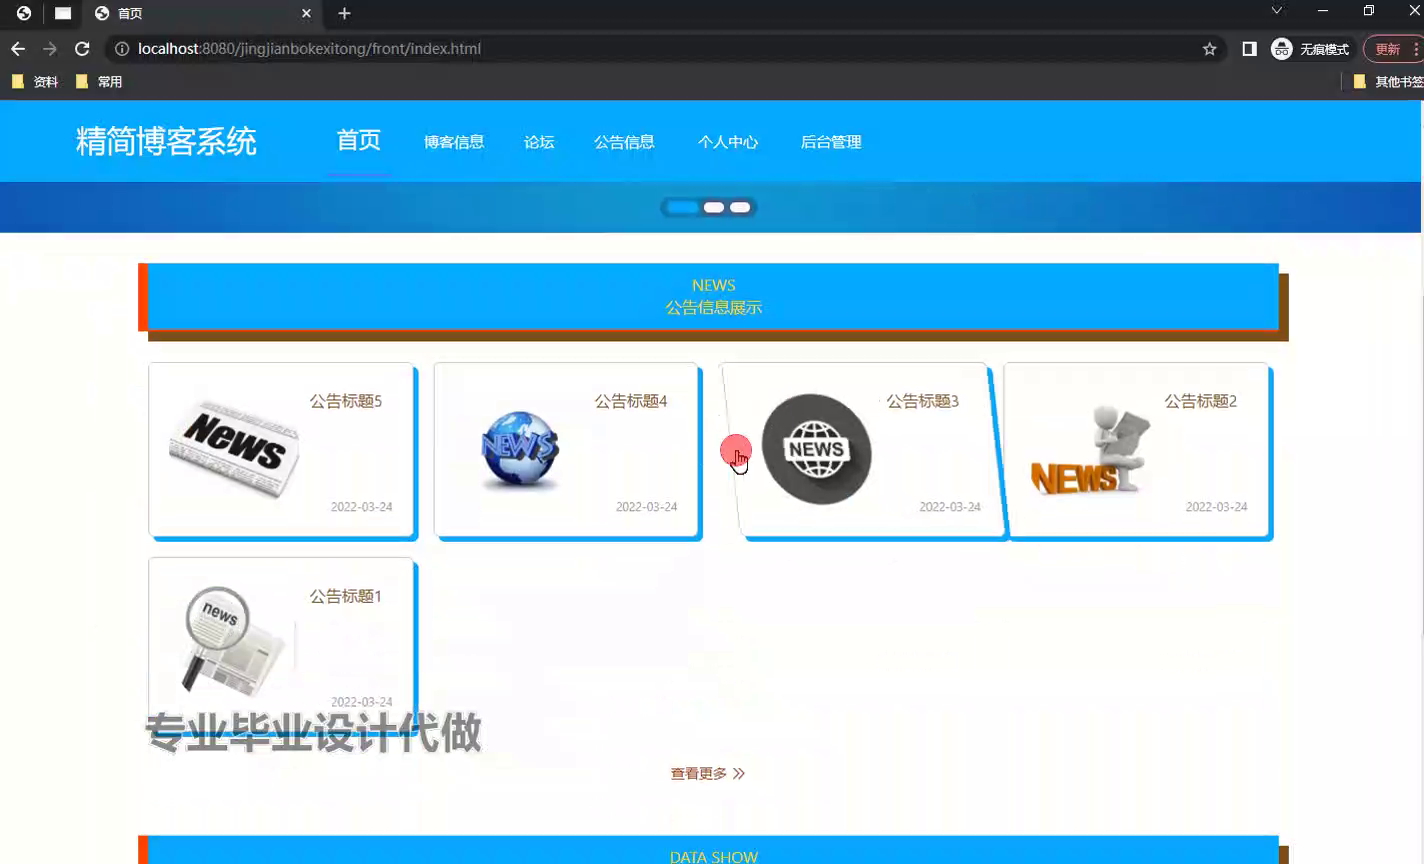Open the 公告信息 navigation item

(x=624, y=142)
